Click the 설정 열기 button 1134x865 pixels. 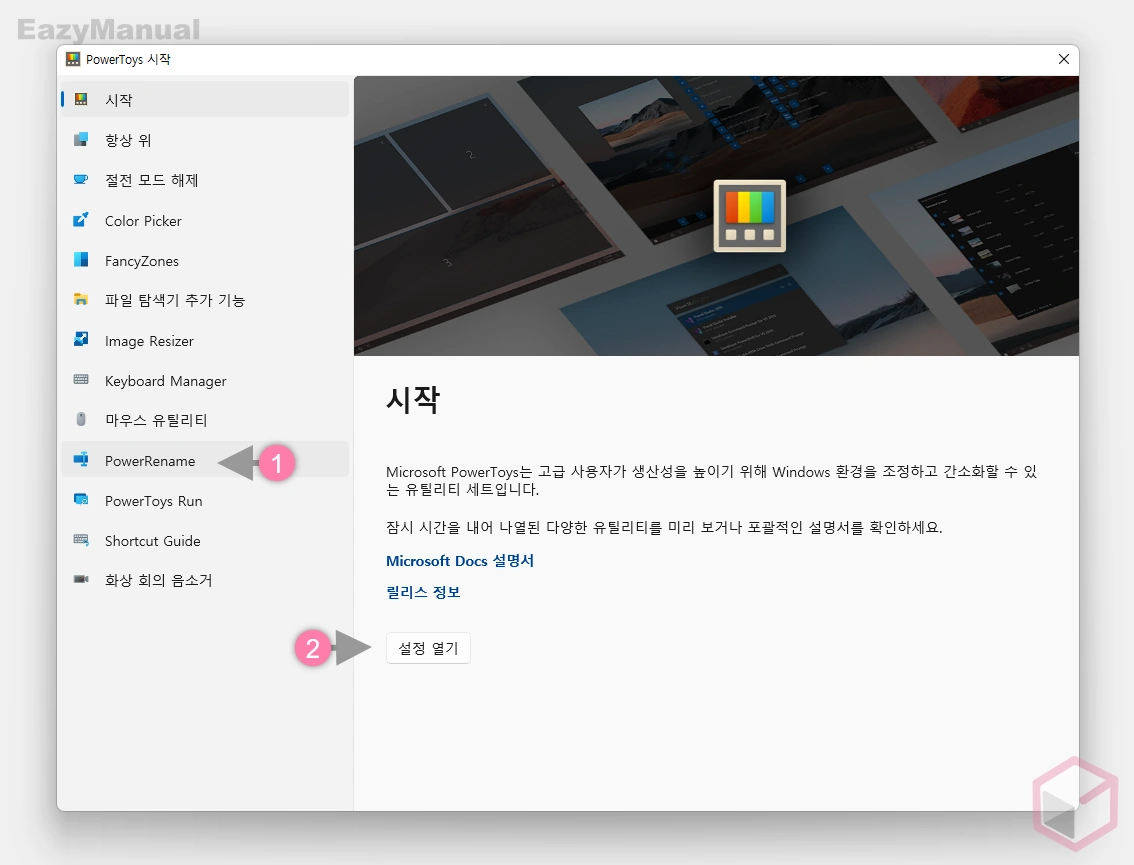click(428, 648)
